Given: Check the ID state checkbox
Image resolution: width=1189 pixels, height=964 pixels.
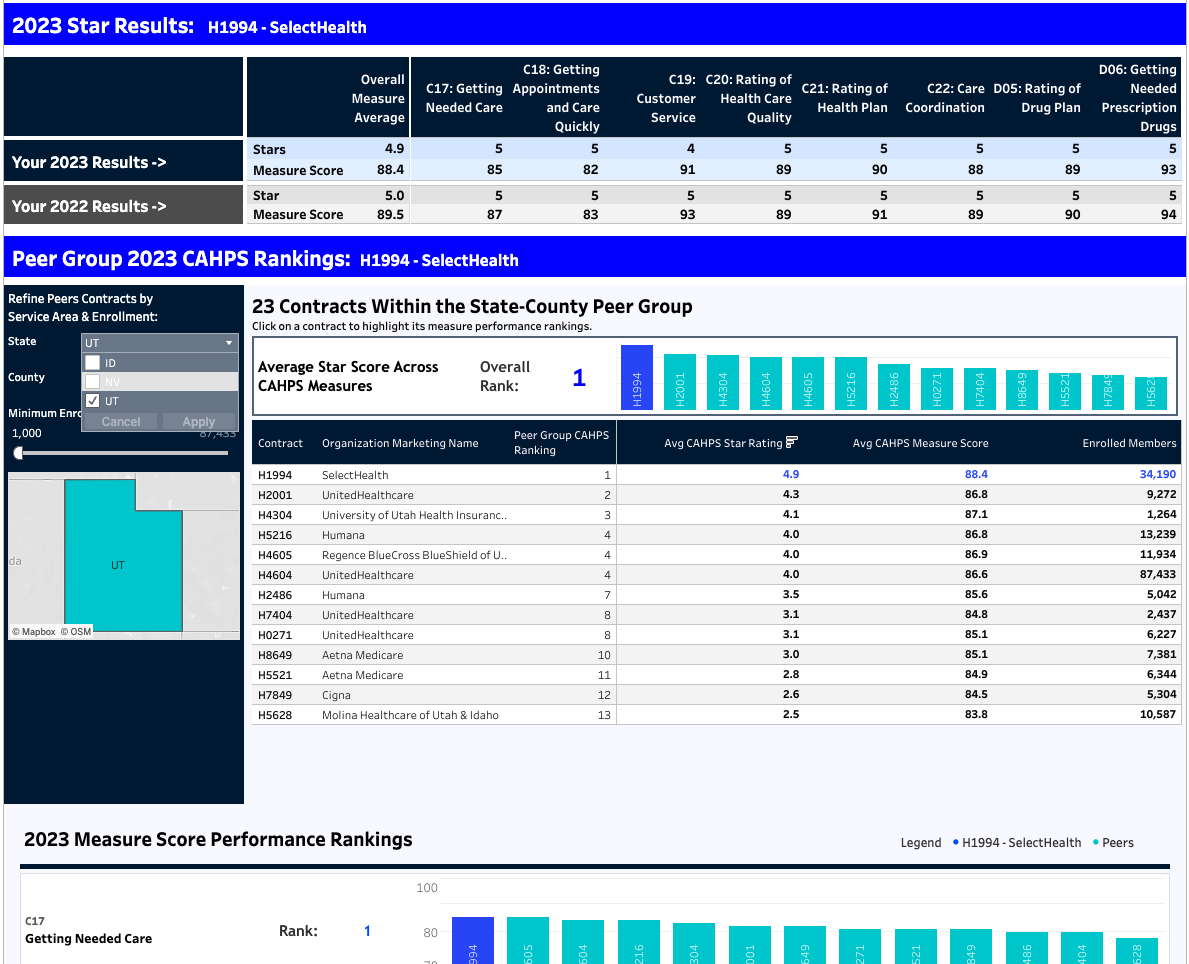Looking at the screenshot, I should [93, 363].
